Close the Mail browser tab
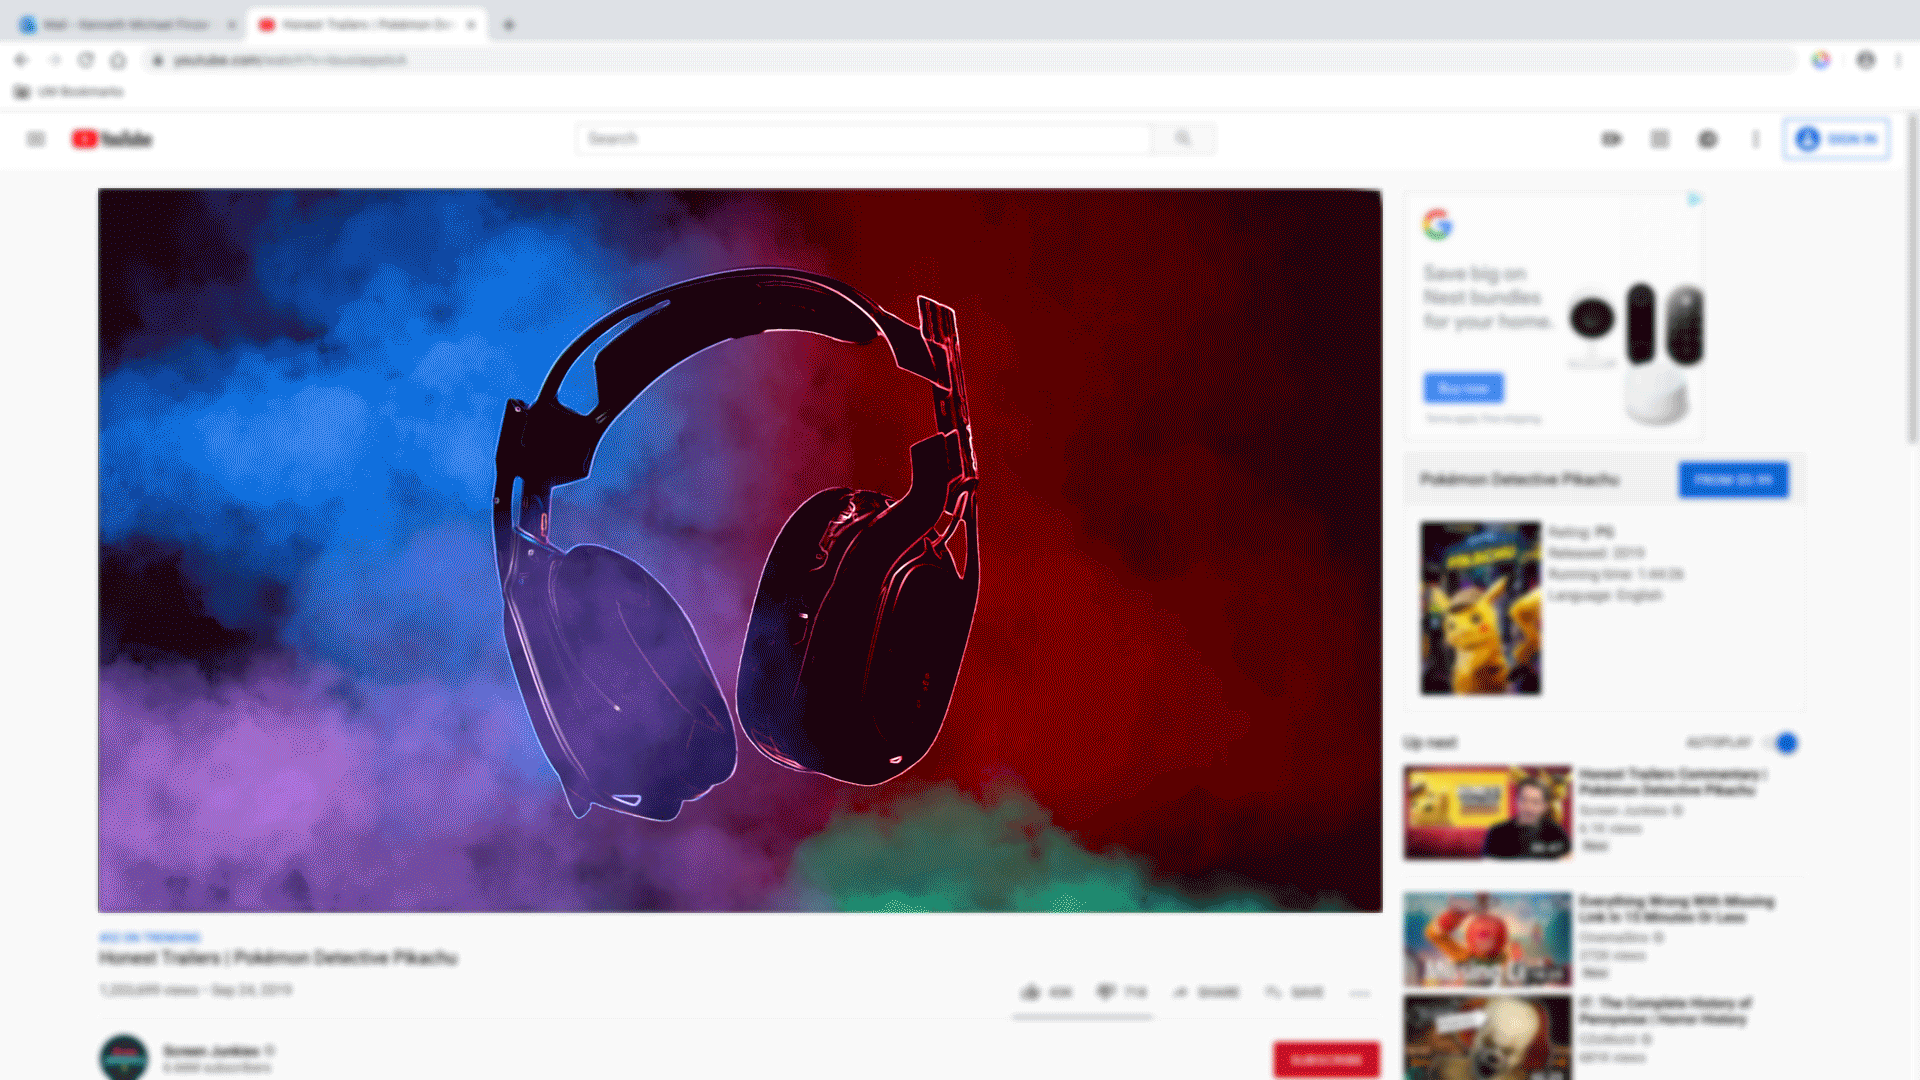Screen dimensions: 1920x1080 coord(231,25)
